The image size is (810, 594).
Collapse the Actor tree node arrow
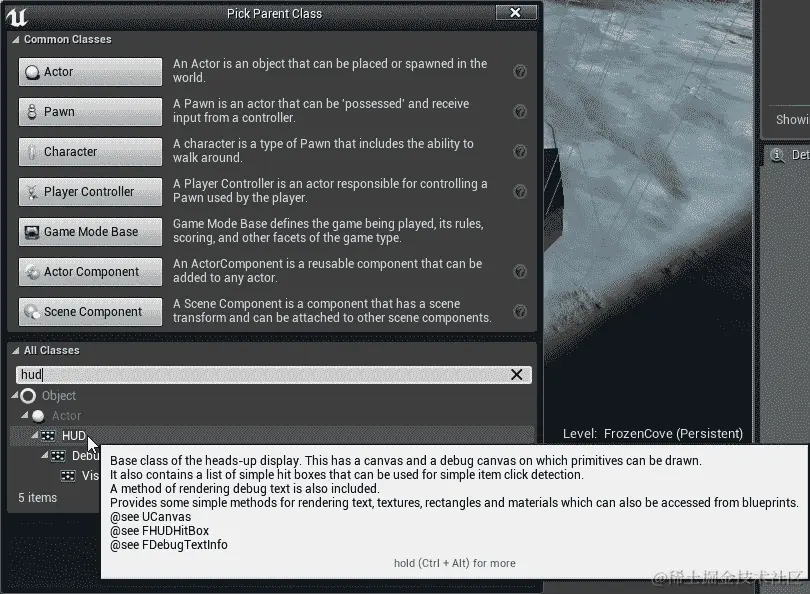(x=24, y=415)
